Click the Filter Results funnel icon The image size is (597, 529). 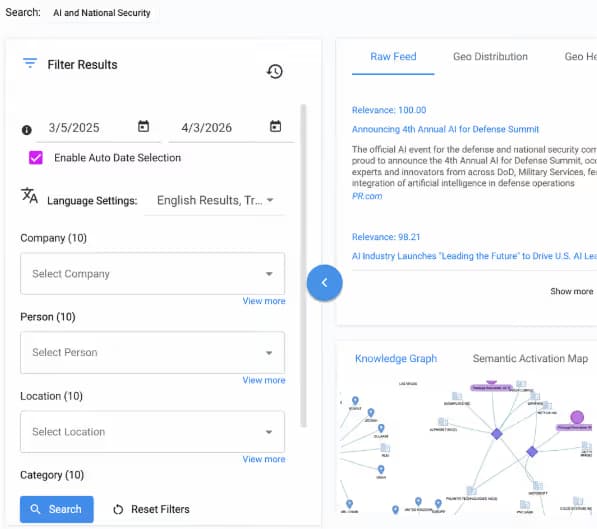(30, 63)
